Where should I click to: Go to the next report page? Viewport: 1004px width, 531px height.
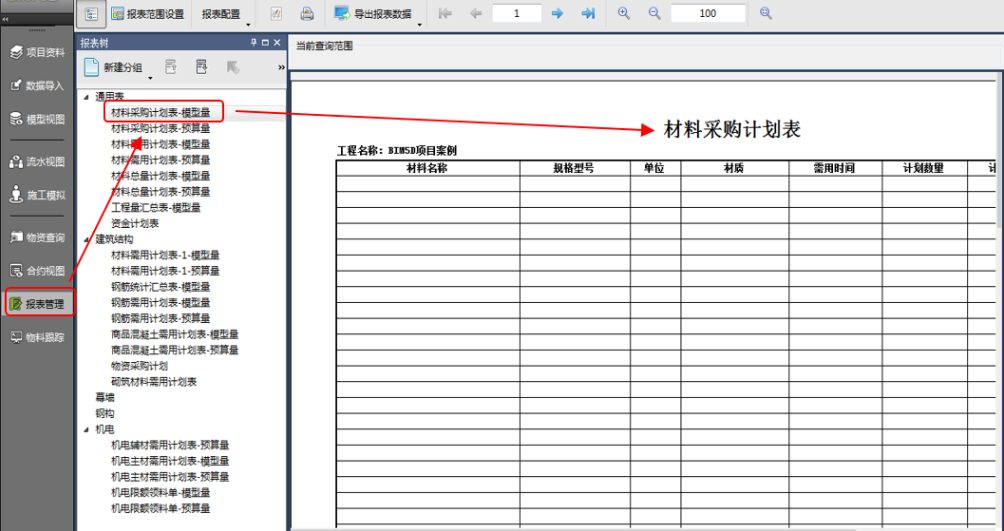(558, 13)
